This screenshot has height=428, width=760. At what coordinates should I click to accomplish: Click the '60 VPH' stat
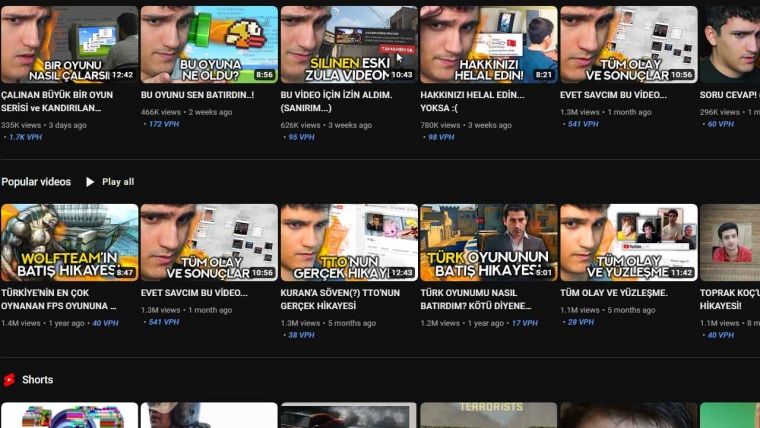coord(721,124)
